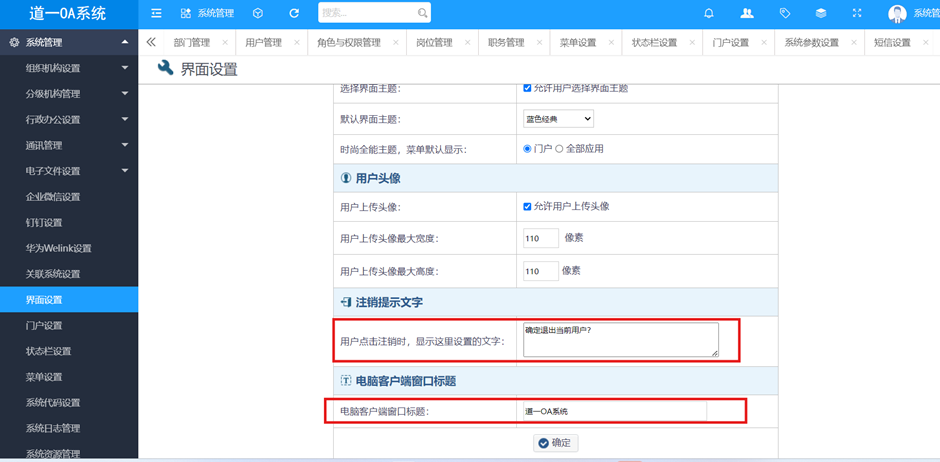Screen dimensions: 940x462
Task: Switch to the 系统参数设置 tab
Action: point(811,43)
